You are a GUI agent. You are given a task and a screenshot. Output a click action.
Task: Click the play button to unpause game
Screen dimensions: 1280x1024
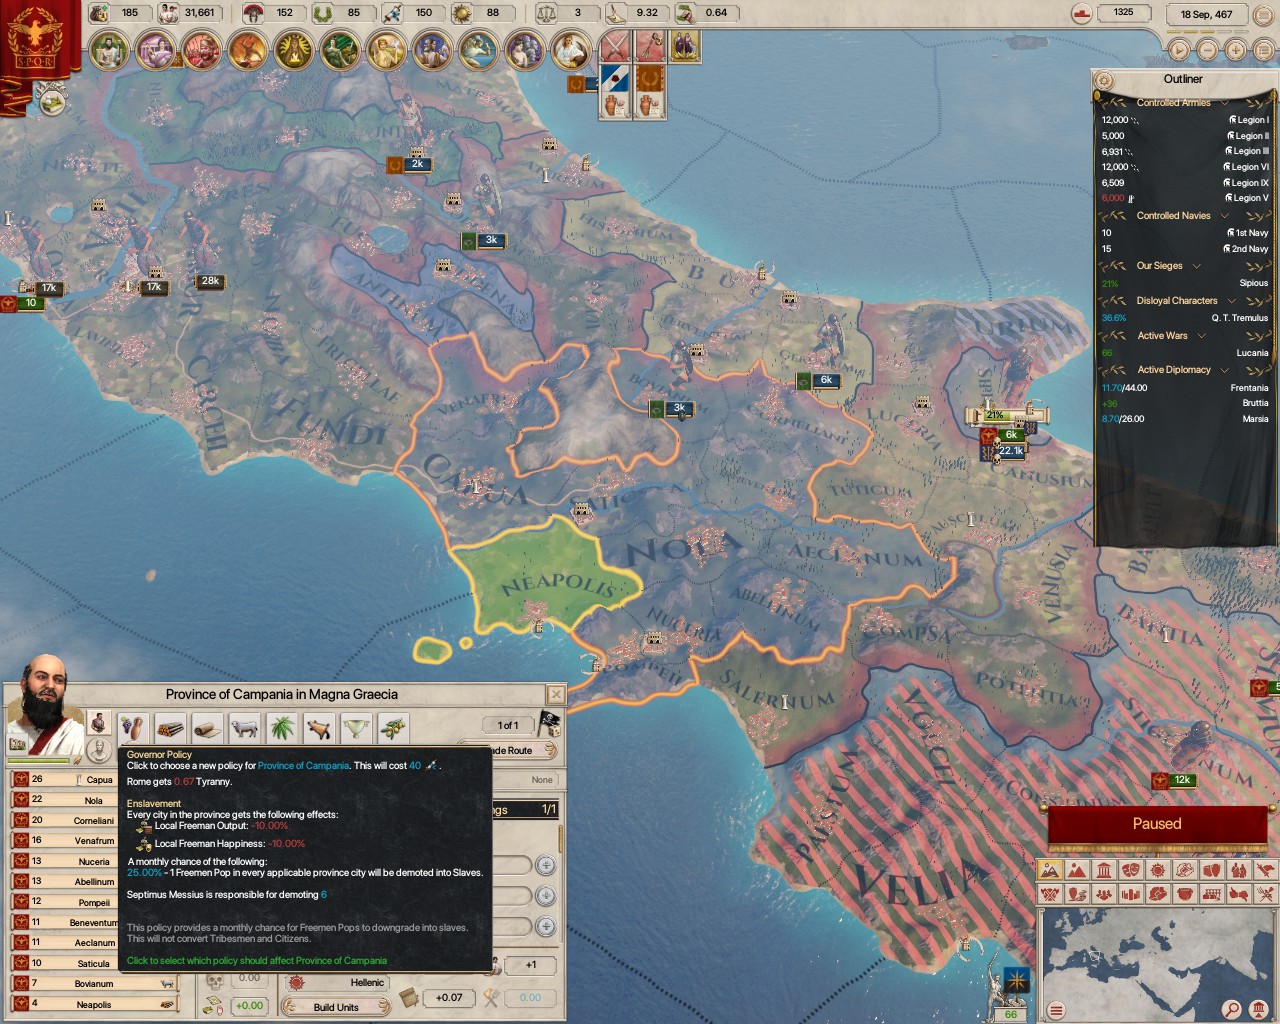(1179, 50)
